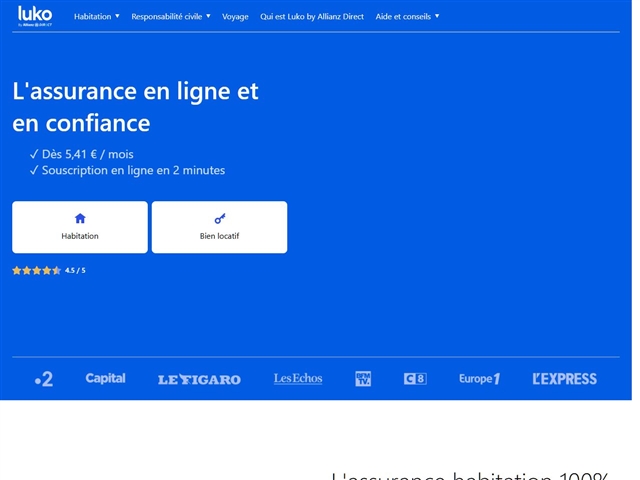This screenshot has height=480, width=640.
Task: Select the C8 channel logo
Action: click(414, 379)
